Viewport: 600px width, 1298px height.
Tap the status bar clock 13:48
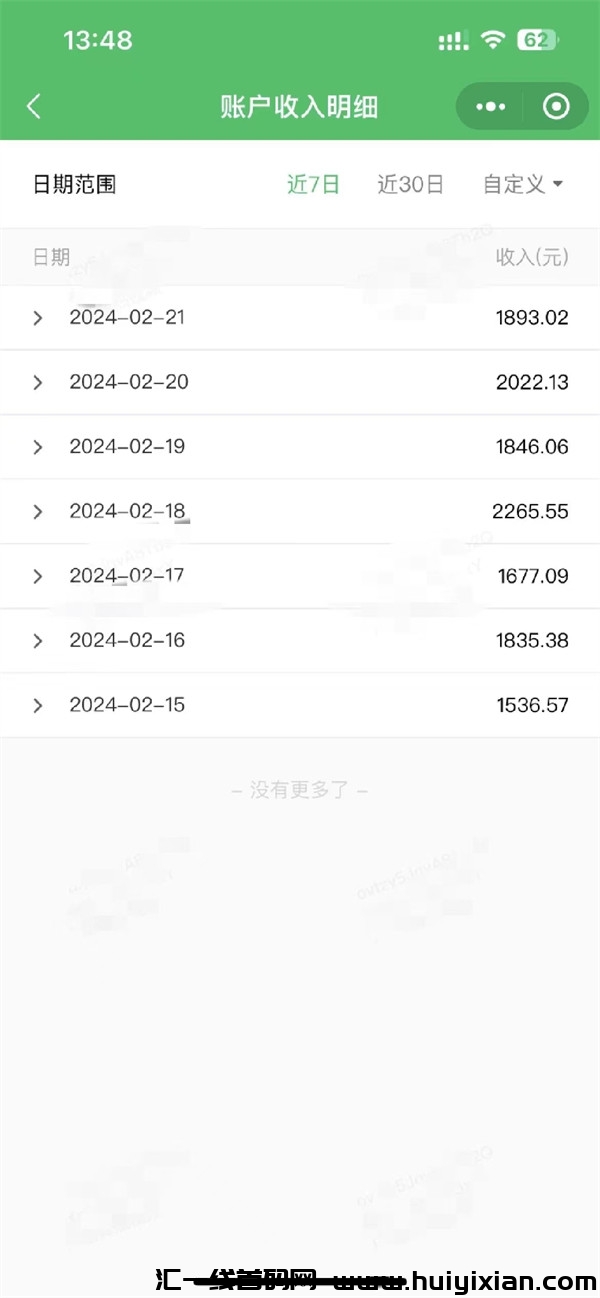(97, 40)
